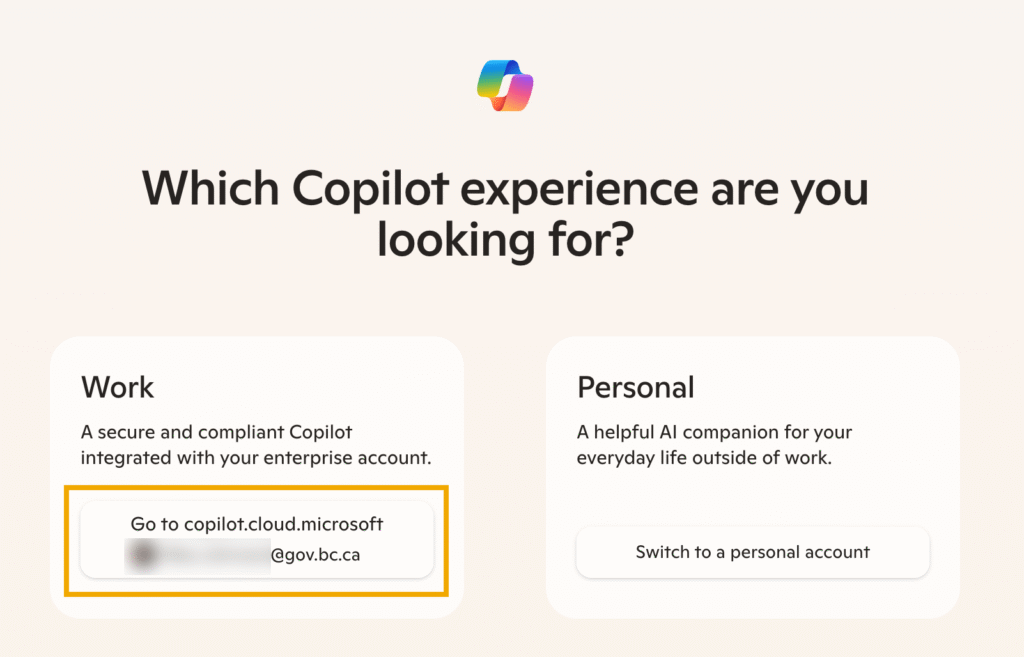The width and height of the screenshot is (1024, 657).
Task: Click 'everyday life outside of work.' line
Action: tap(704, 458)
